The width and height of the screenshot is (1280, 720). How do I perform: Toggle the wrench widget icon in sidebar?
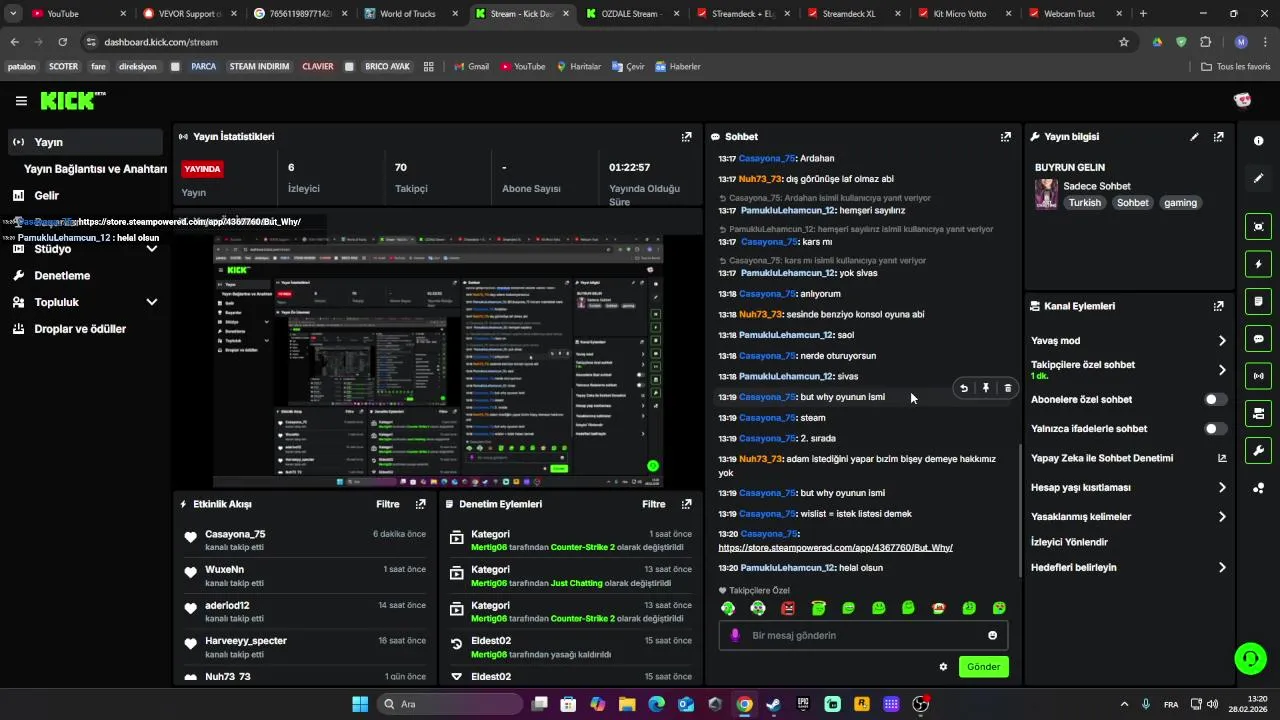(x=1258, y=450)
